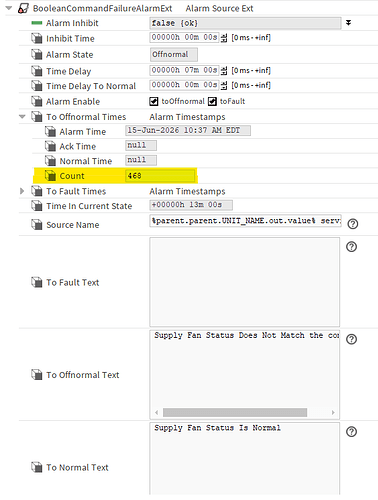This screenshot has height=500, width=378.
Task: Expand the To Fault Times section
Action: pyautogui.click(x=22, y=191)
